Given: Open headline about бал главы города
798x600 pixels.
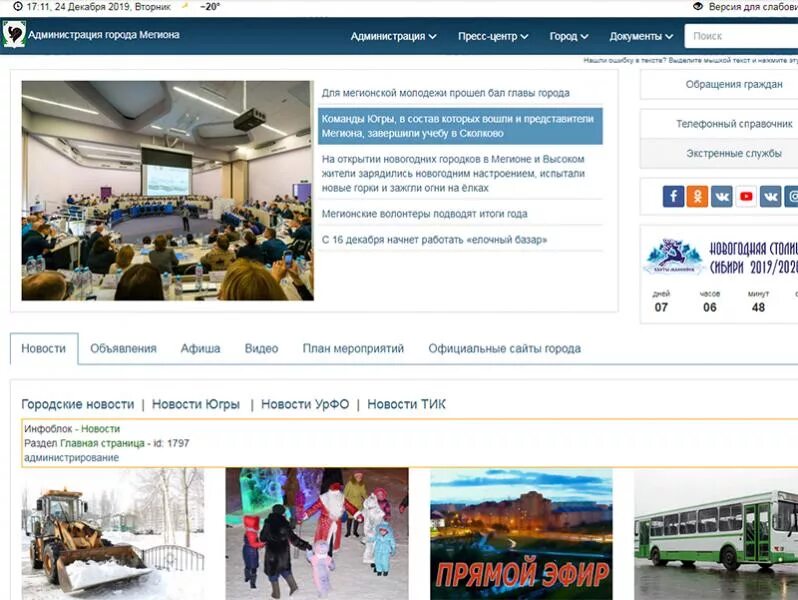Looking at the screenshot, I should [445, 93].
